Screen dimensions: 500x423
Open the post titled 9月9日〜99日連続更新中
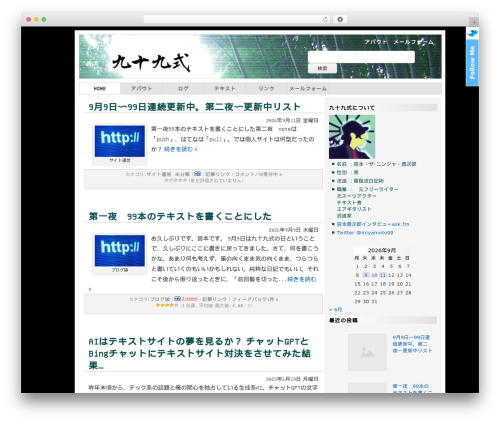tap(194, 107)
